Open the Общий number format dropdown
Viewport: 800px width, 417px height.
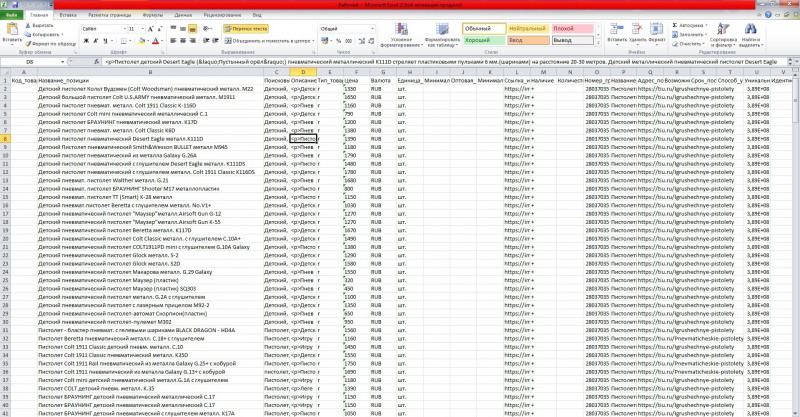[372, 29]
